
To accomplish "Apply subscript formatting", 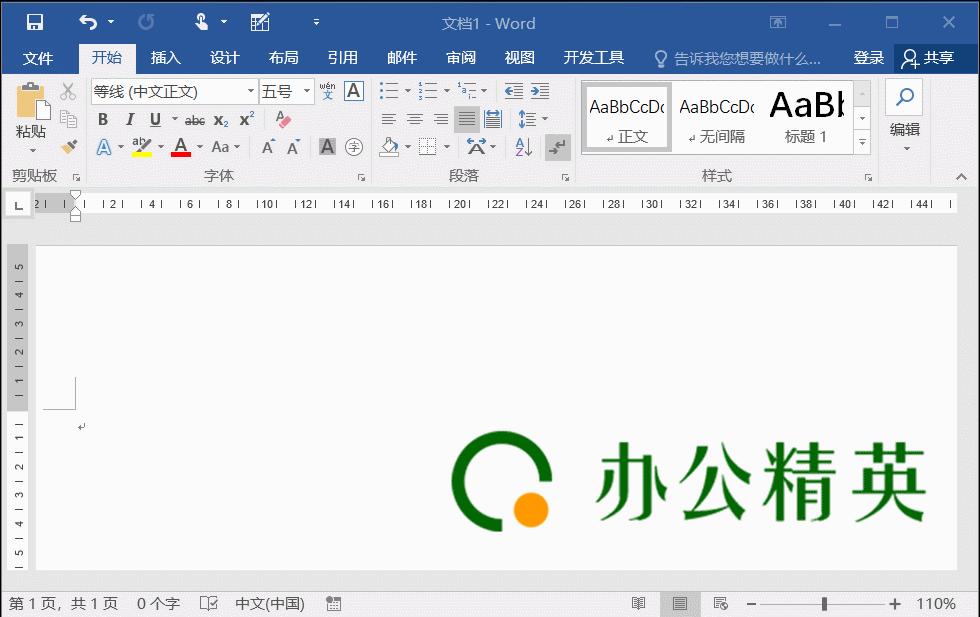I will click(220, 118).
